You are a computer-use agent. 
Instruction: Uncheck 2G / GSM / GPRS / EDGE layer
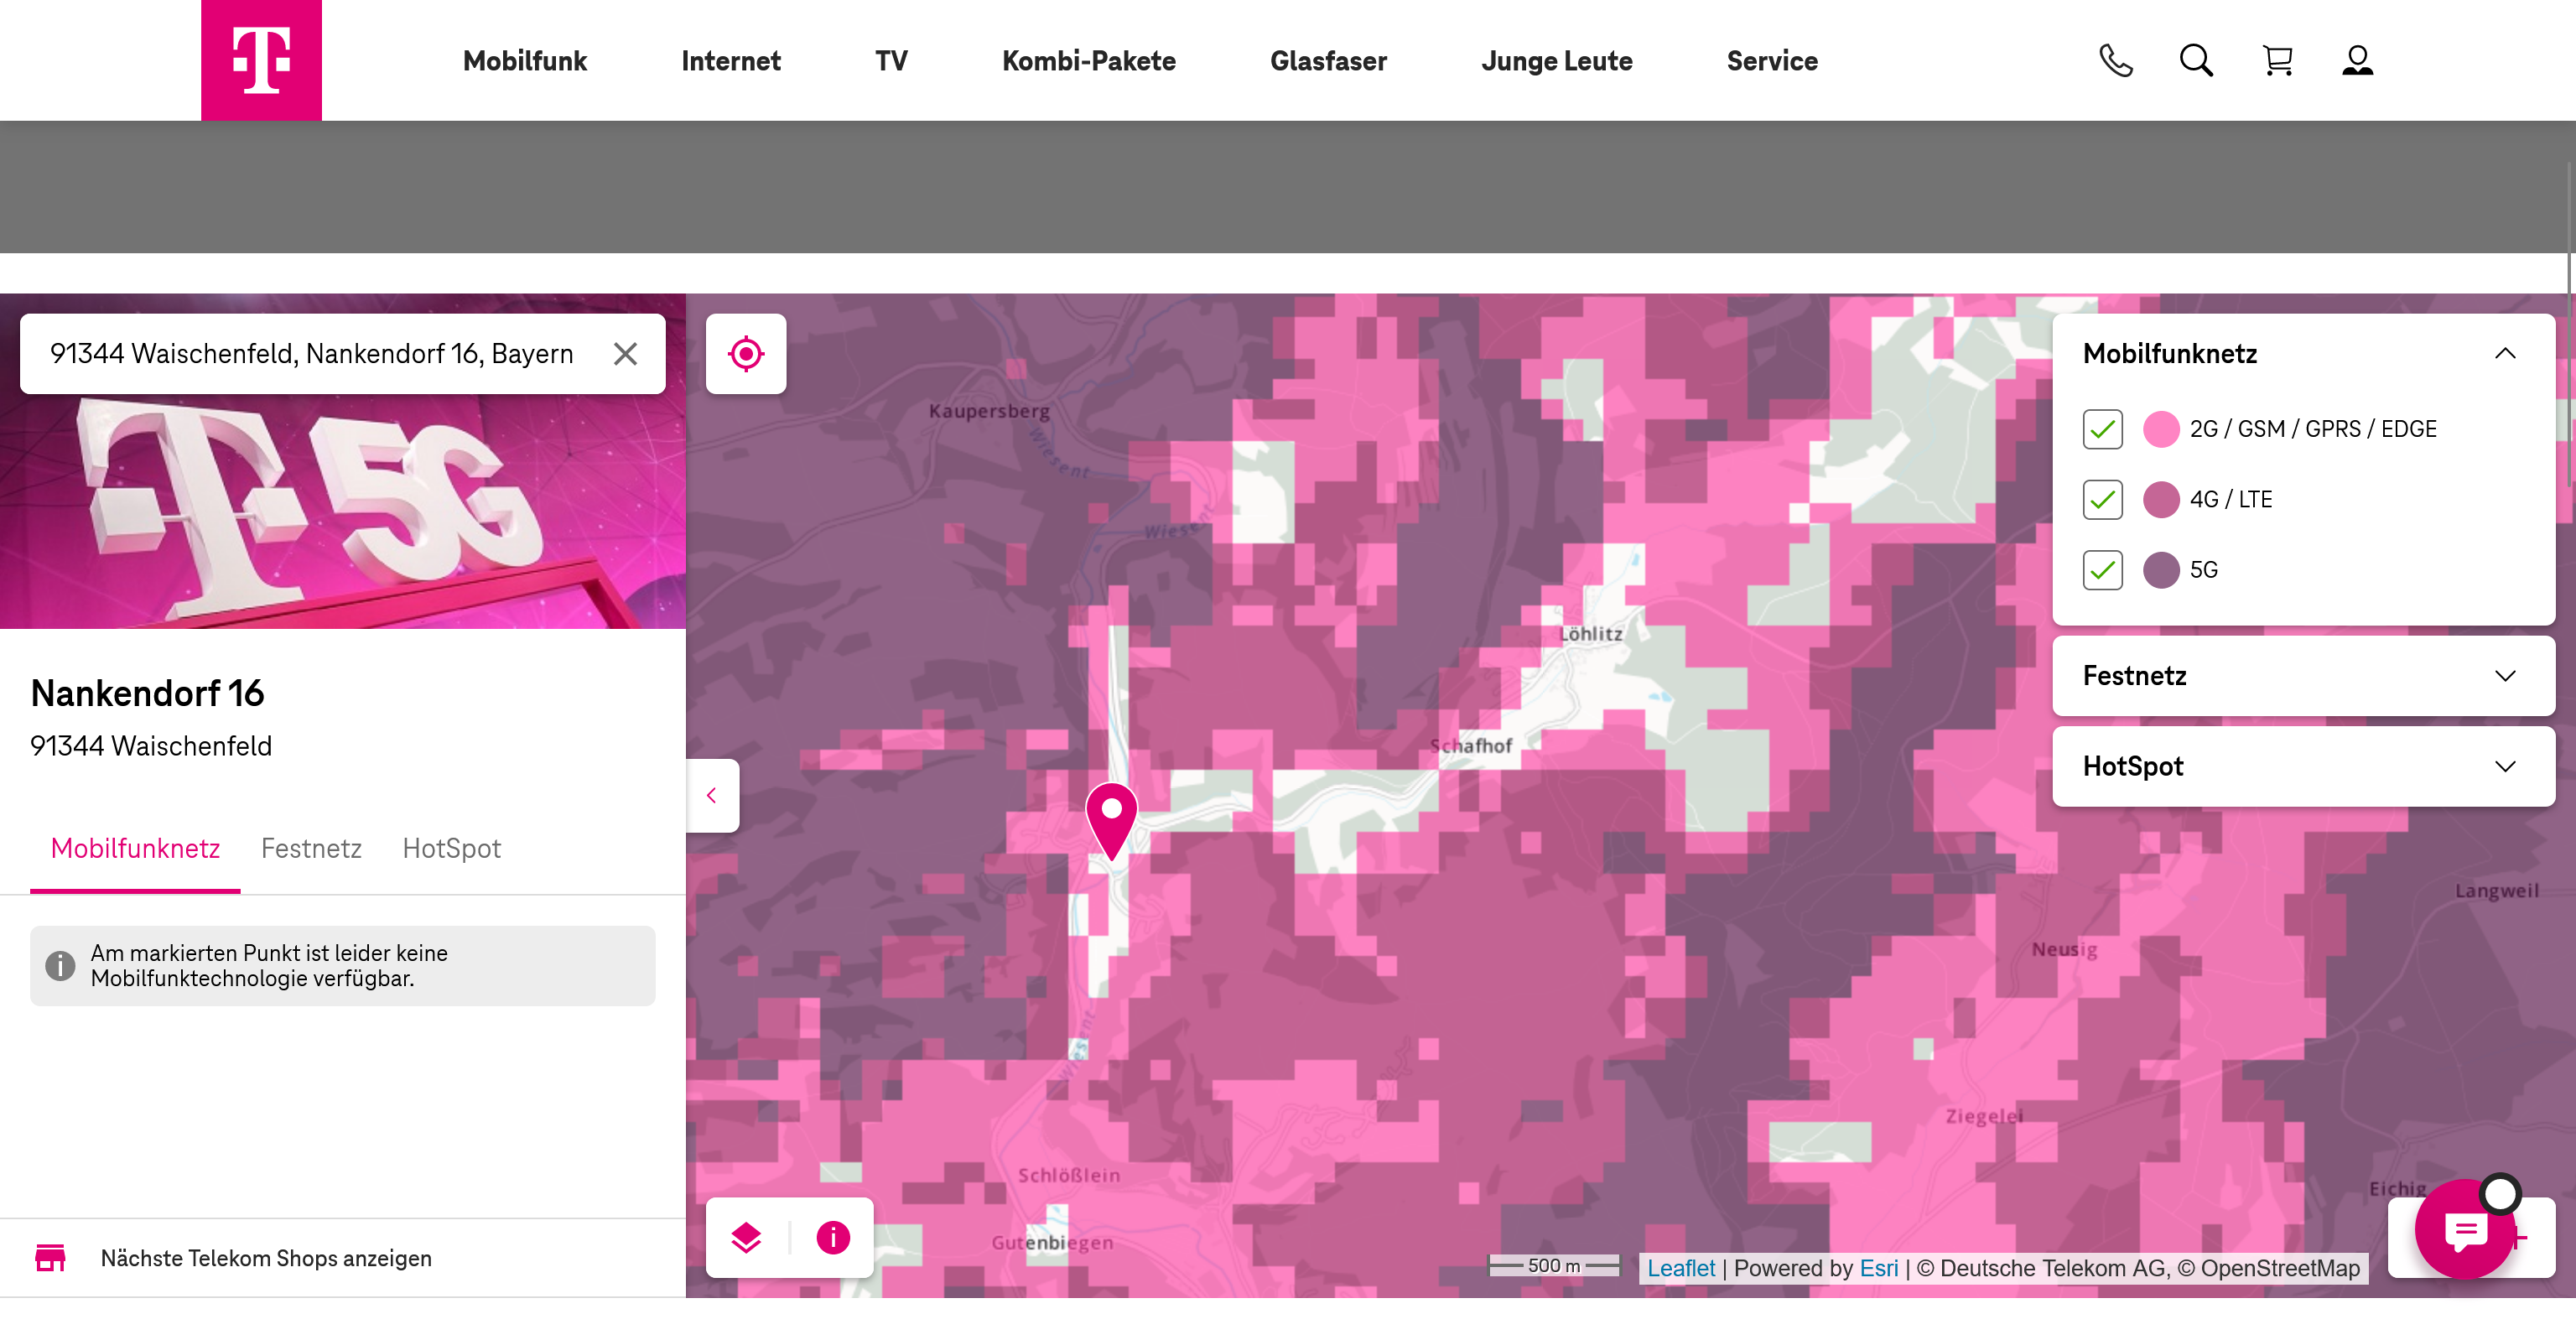(x=2103, y=429)
